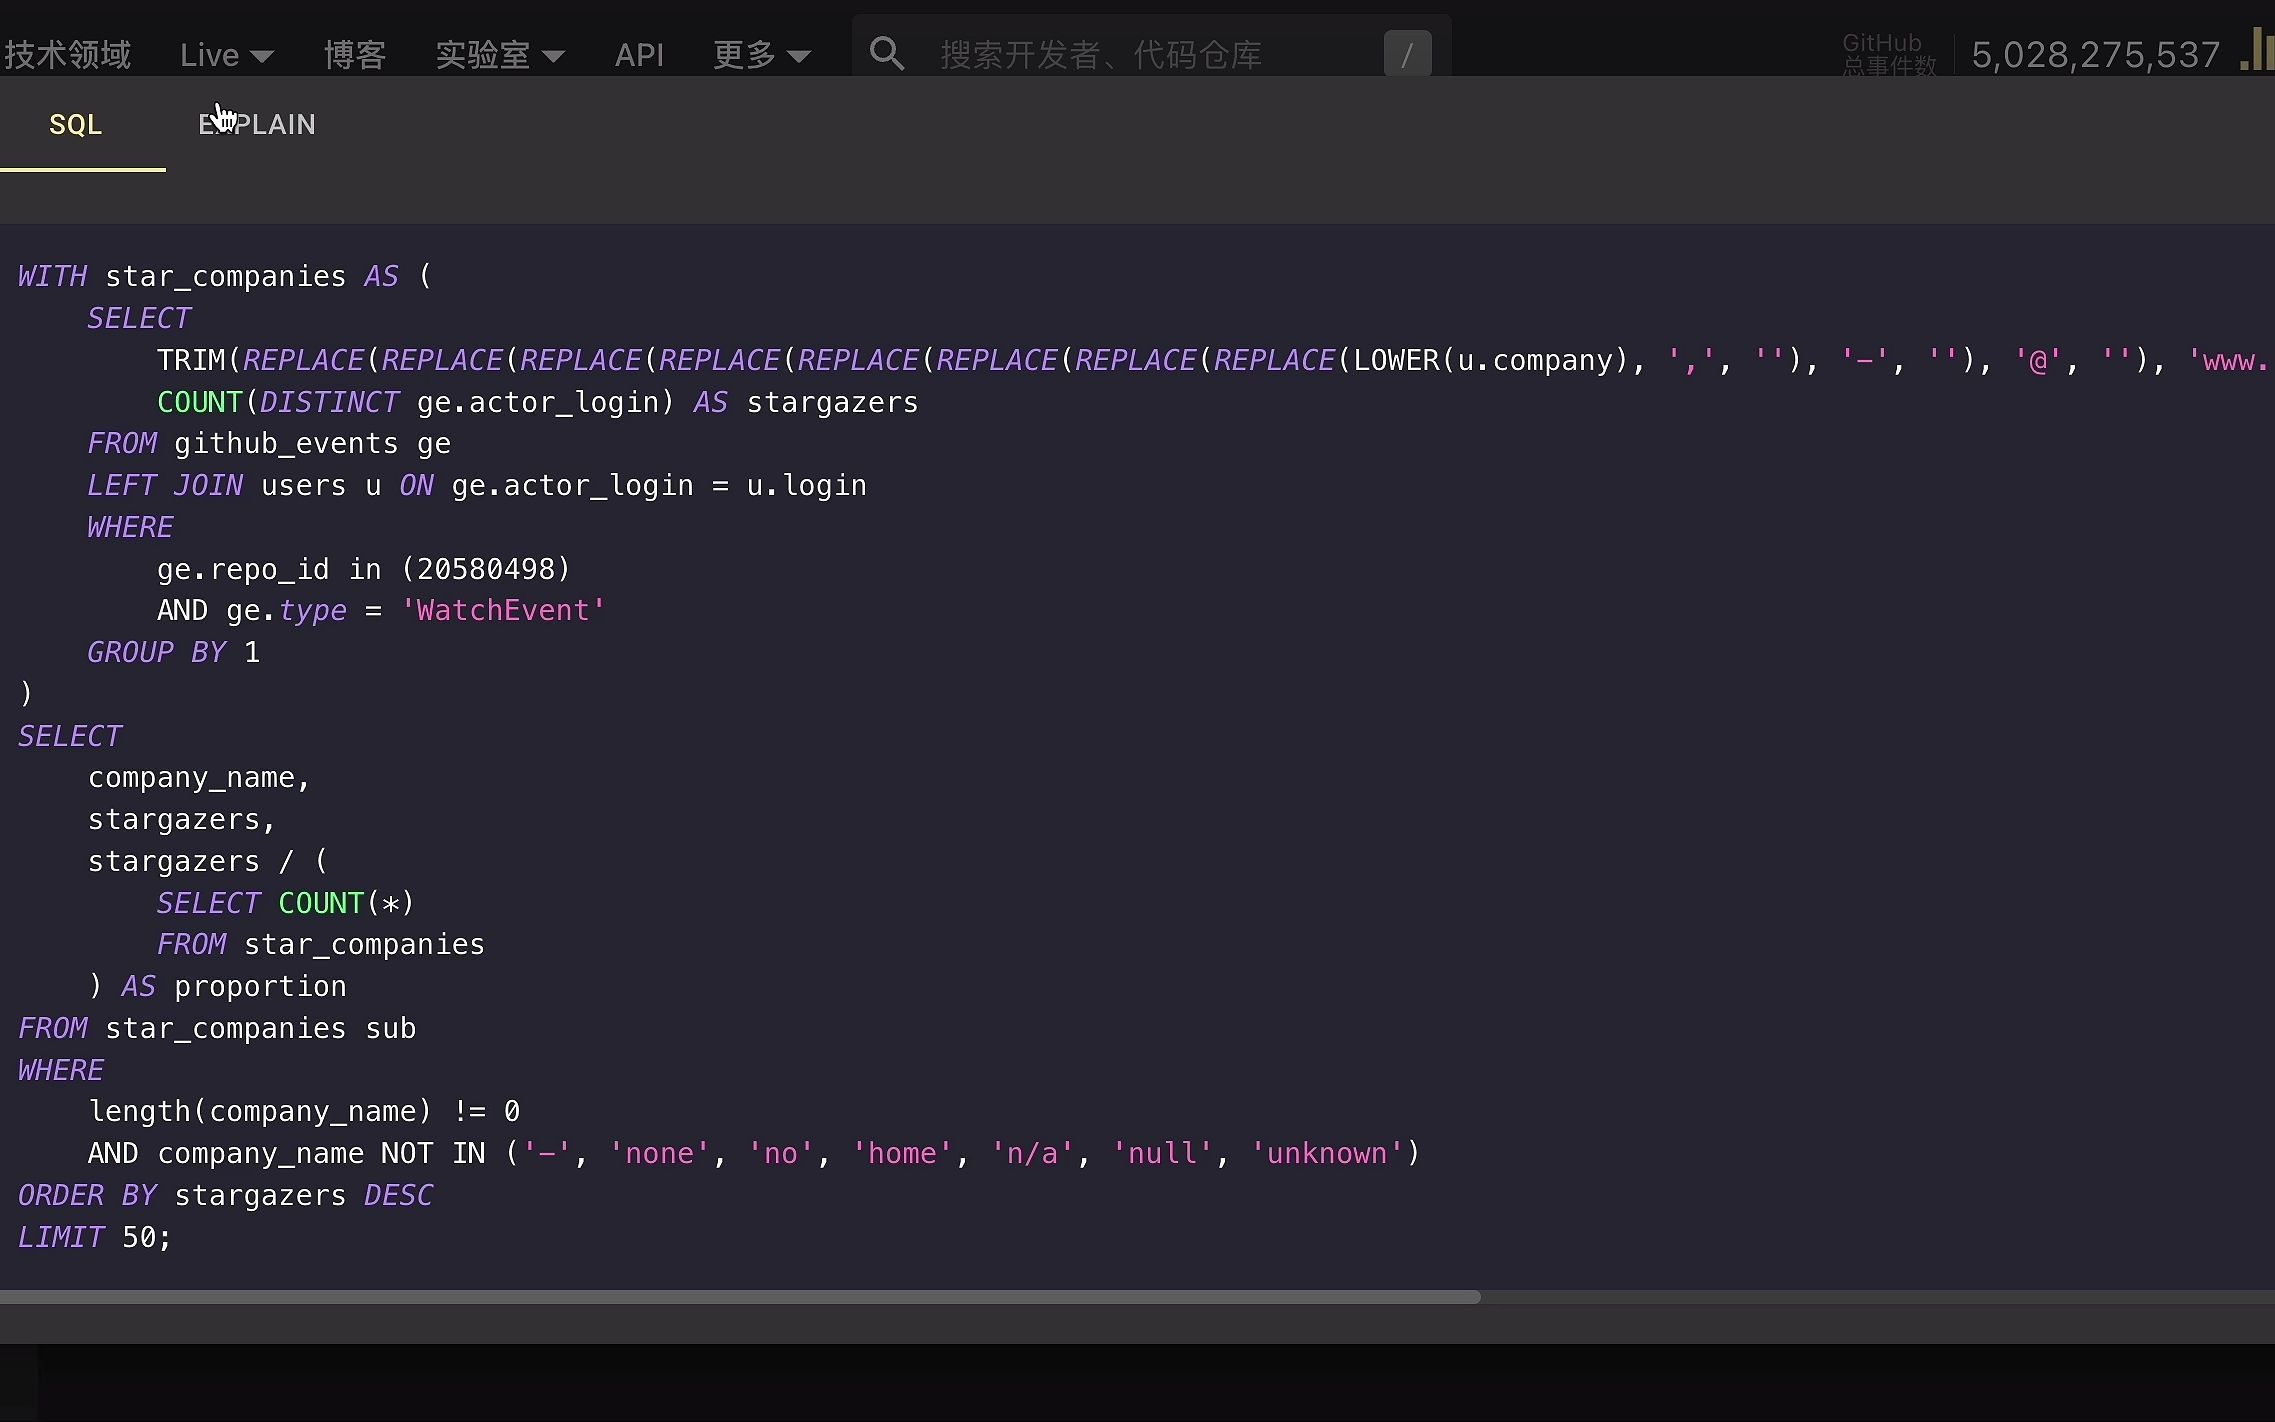The height and width of the screenshot is (1422, 2275).
Task: Open the 博客 link
Action: pyautogui.click(x=355, y=54)
